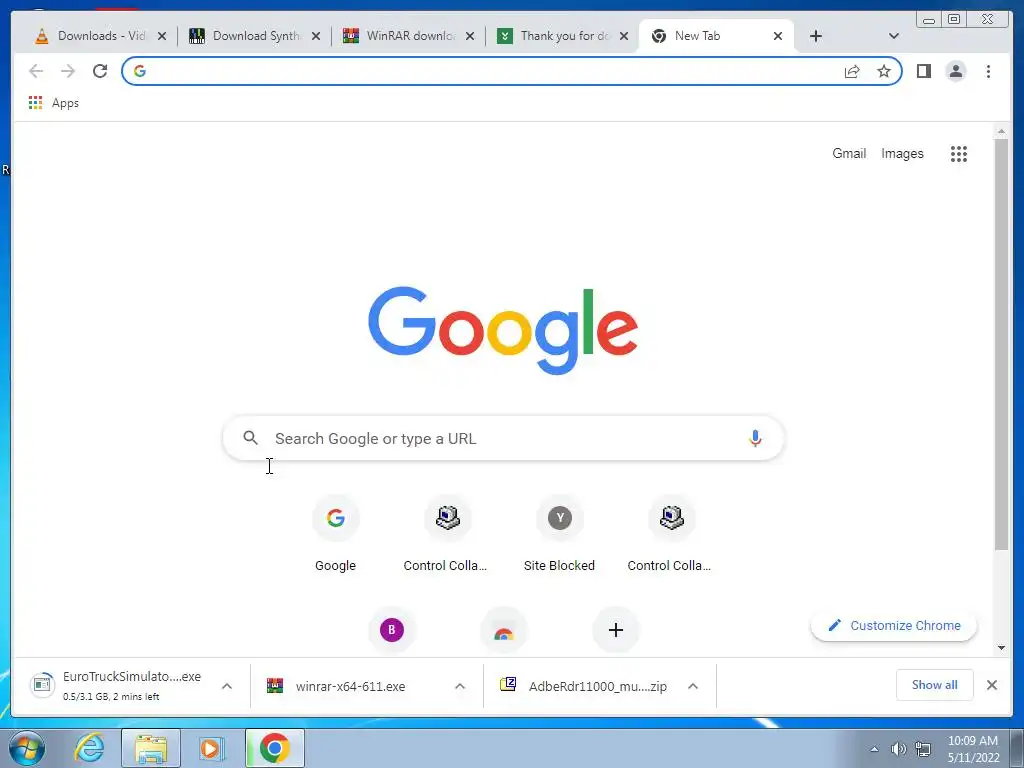The image size is (1024, 768).
Task: Open the Windows Start button
Action: click(26, 748)
